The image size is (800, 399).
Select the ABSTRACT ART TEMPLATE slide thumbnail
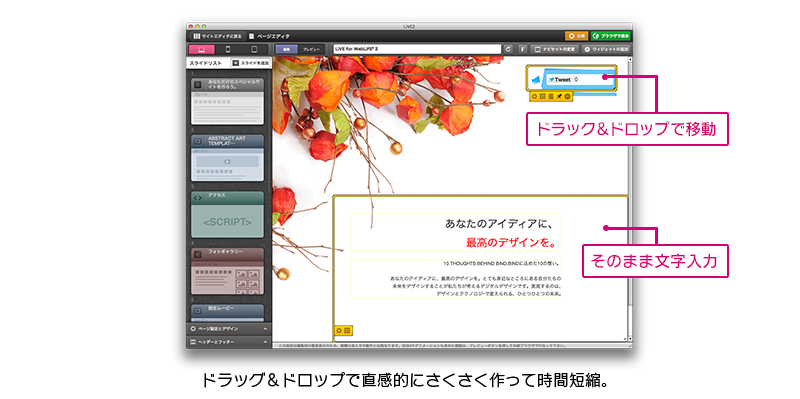(227, 158)
